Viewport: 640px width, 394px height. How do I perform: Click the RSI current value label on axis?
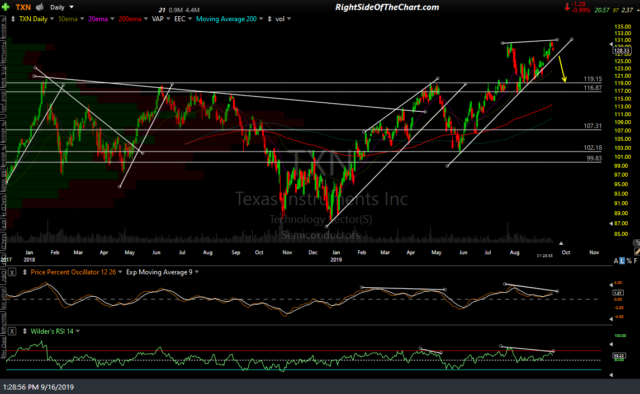click(618, 356)
